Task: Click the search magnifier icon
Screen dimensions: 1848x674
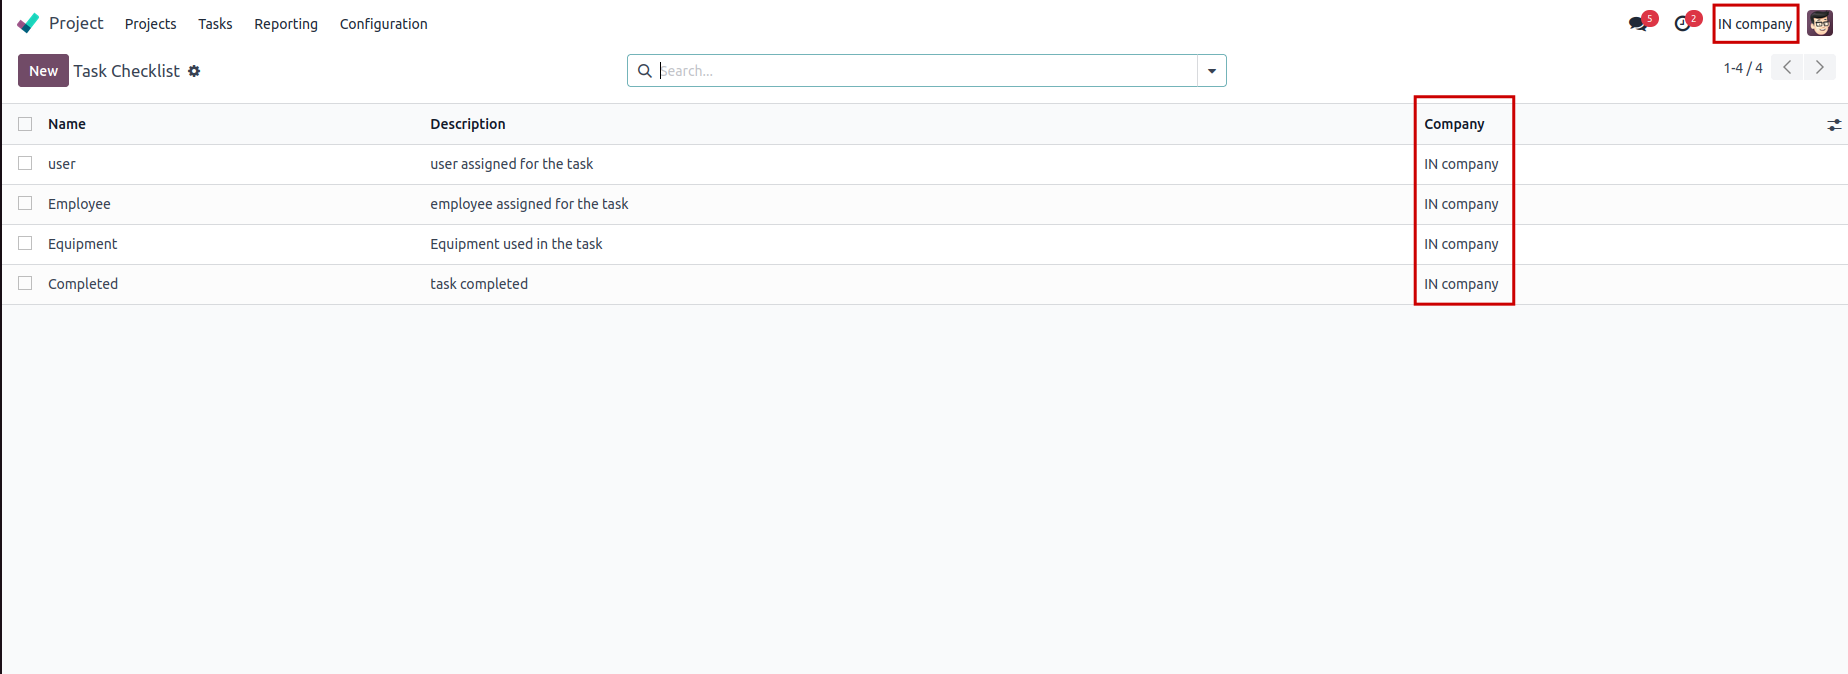Action: pos(645,71)
